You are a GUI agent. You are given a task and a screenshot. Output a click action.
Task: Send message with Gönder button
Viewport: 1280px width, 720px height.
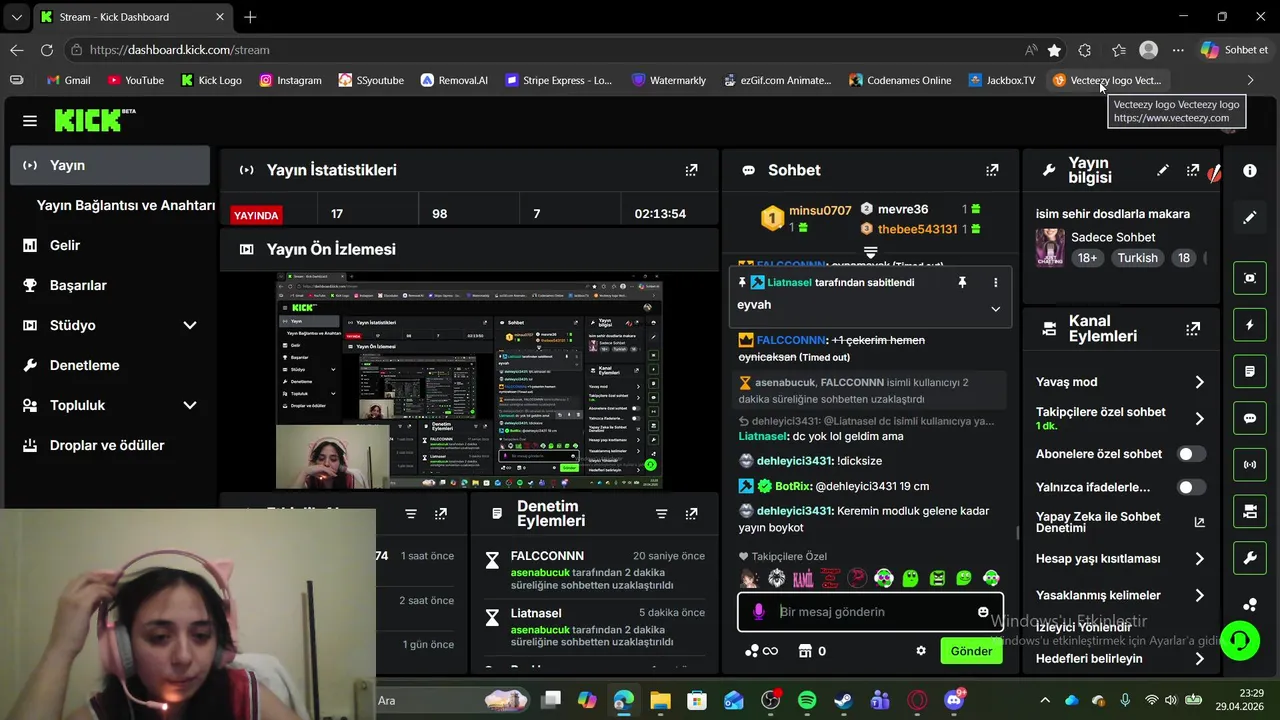[971, 651]
